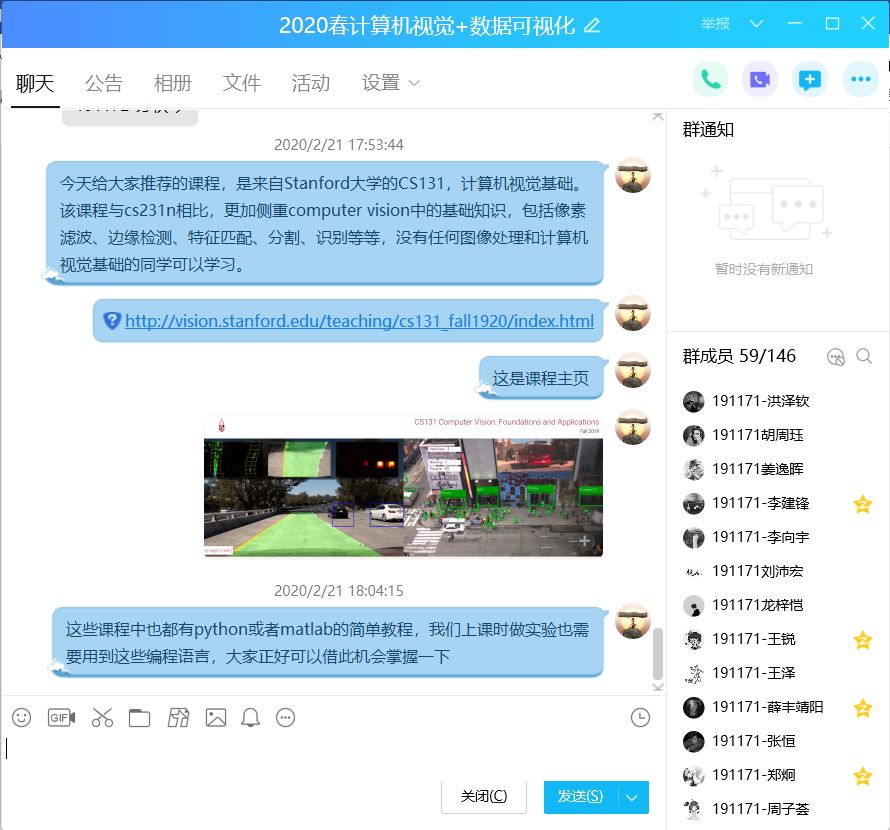Click the 关闭(C) button
This screenshot has width=890, height=830.
pyautogui.click(x=484, y=797)
